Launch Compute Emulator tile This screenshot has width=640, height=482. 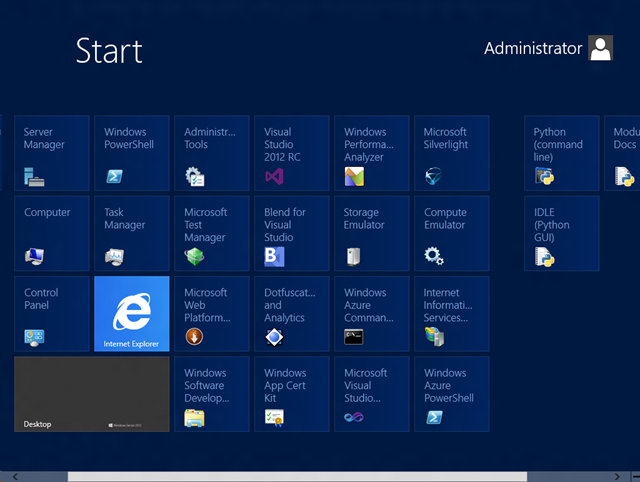pyautogui.click(x=451, y=234)
